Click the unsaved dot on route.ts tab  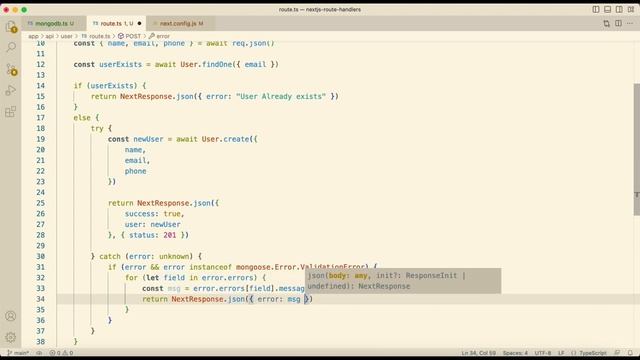coord(139,24)
